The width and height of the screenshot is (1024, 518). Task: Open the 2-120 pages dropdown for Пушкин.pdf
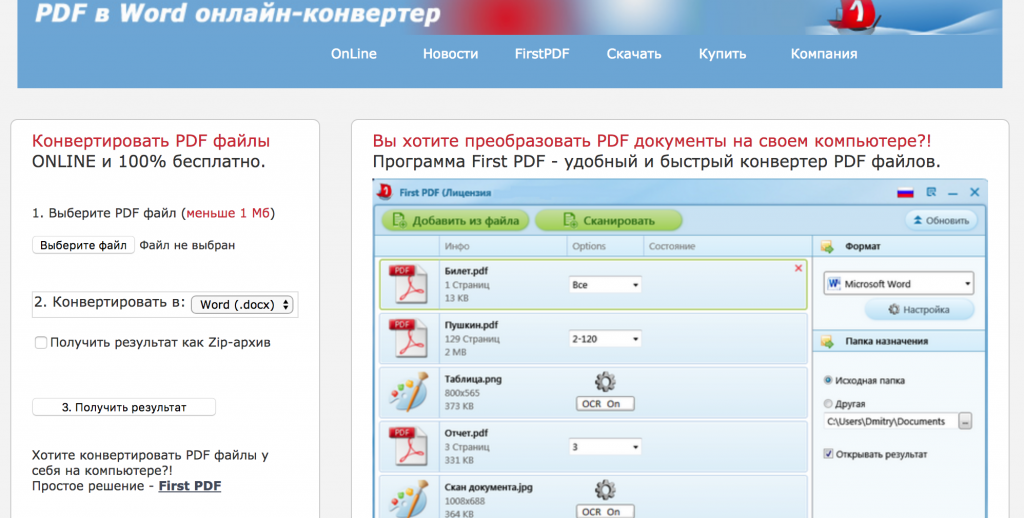click(605, 339)
